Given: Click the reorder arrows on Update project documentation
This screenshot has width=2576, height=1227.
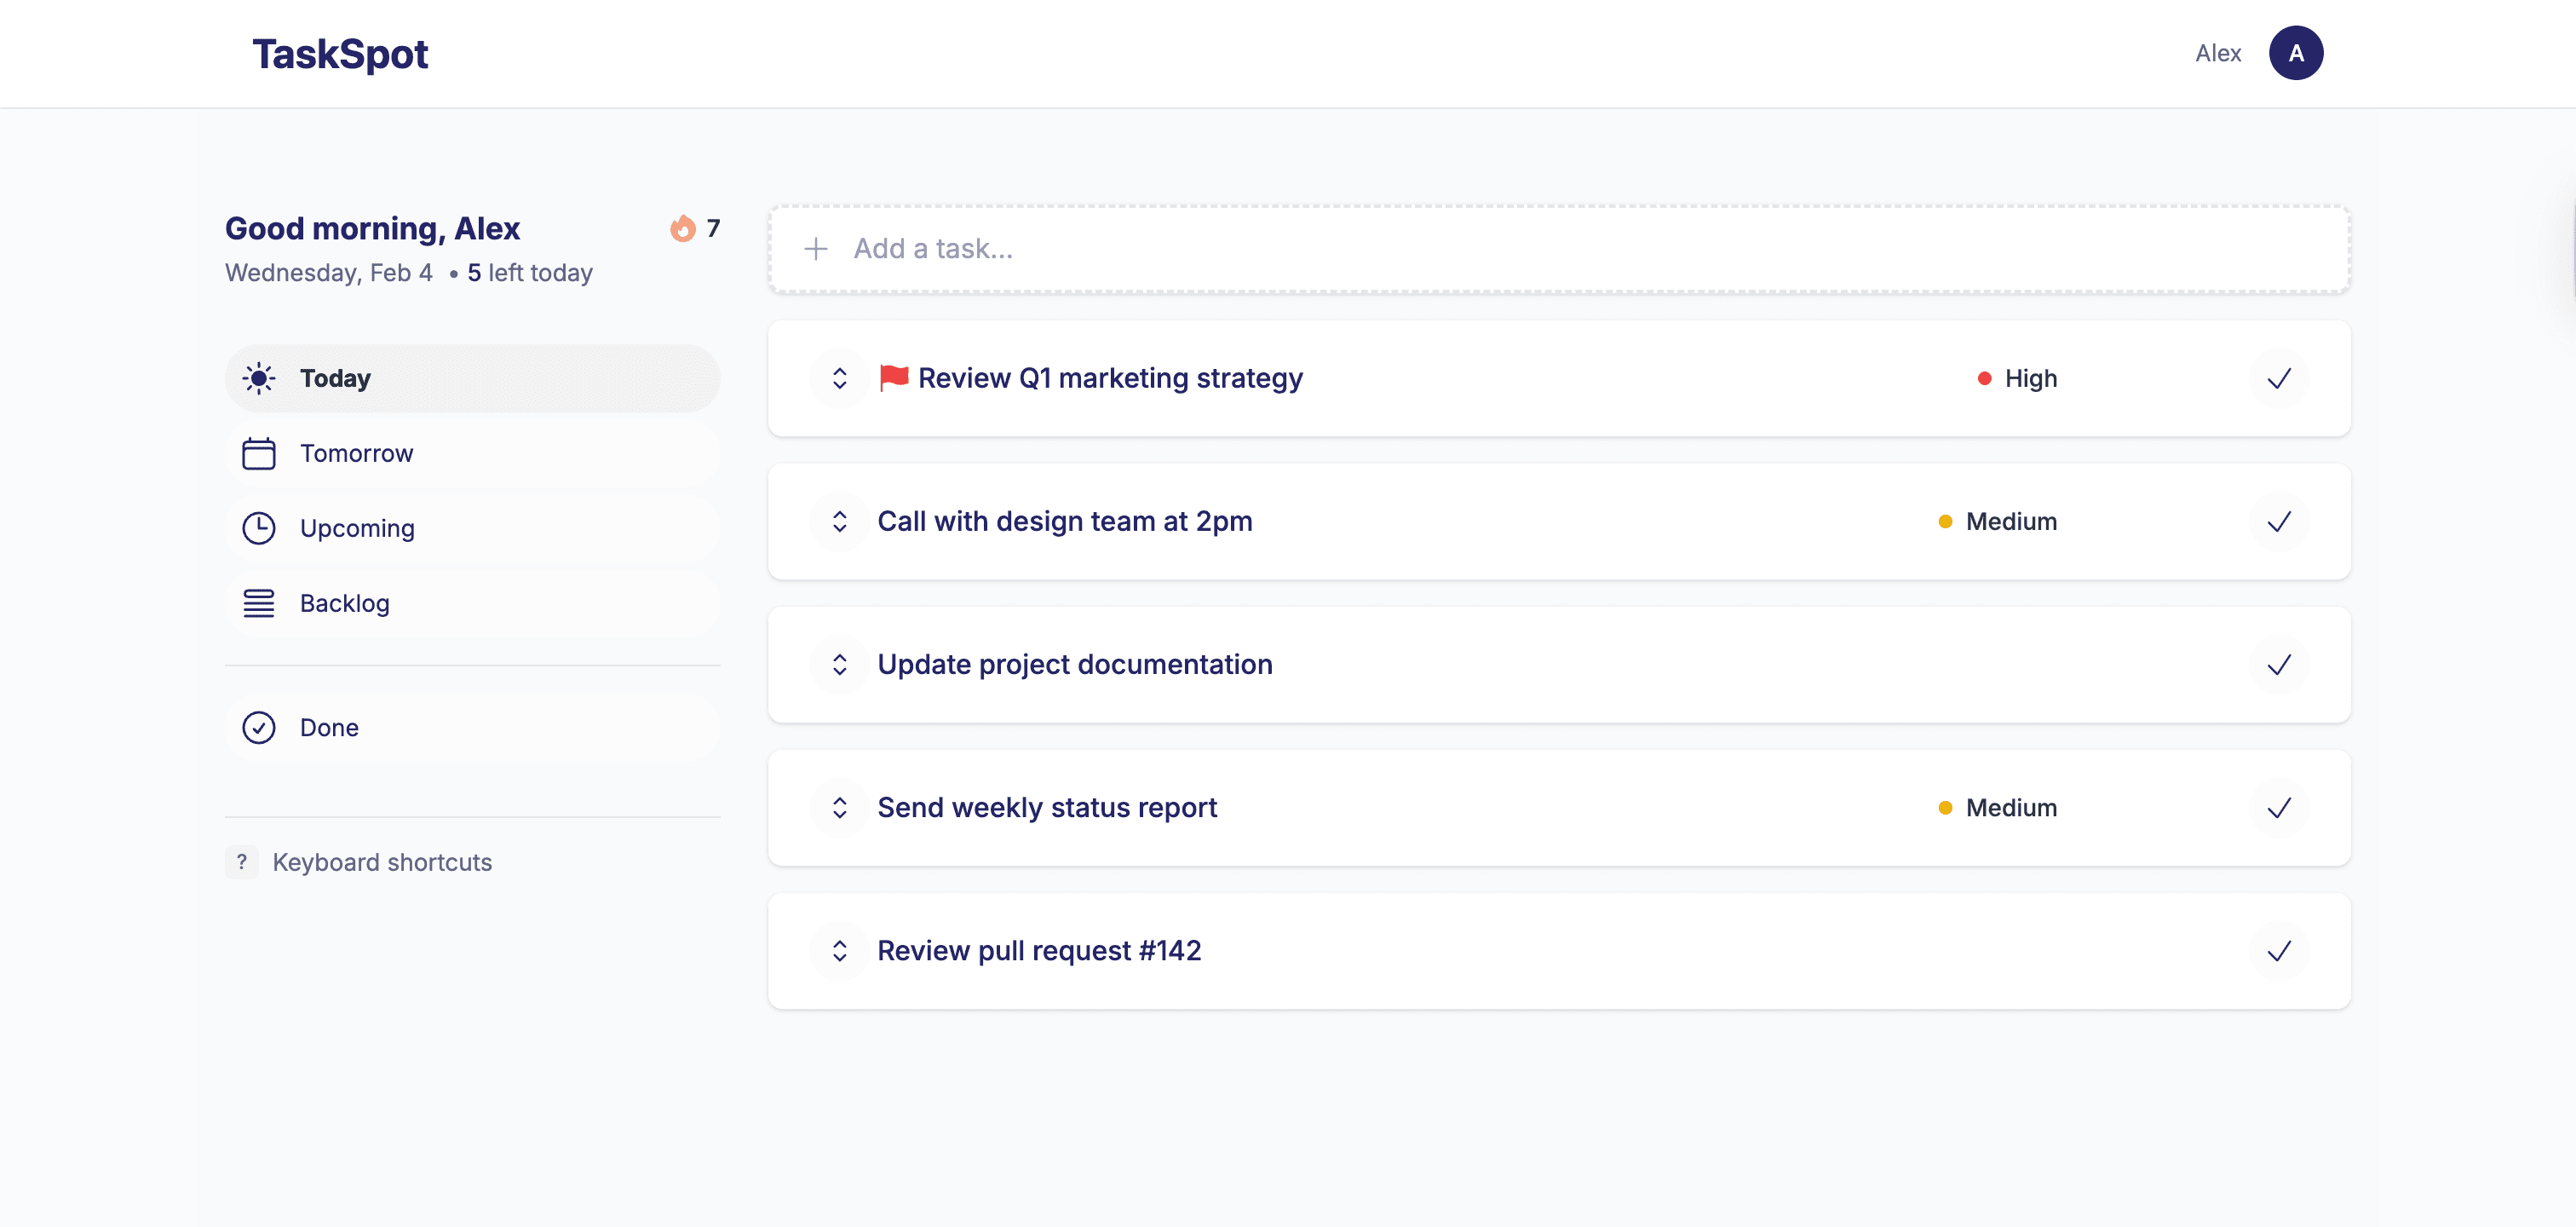Looking at the screenshot, I should [838, 664].
